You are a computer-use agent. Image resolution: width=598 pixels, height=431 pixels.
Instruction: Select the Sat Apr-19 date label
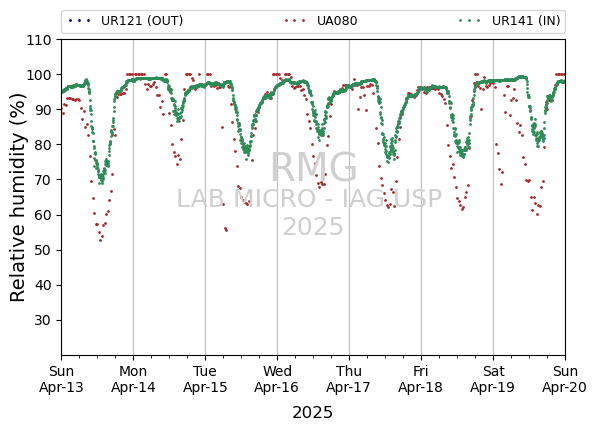(493, 379)
